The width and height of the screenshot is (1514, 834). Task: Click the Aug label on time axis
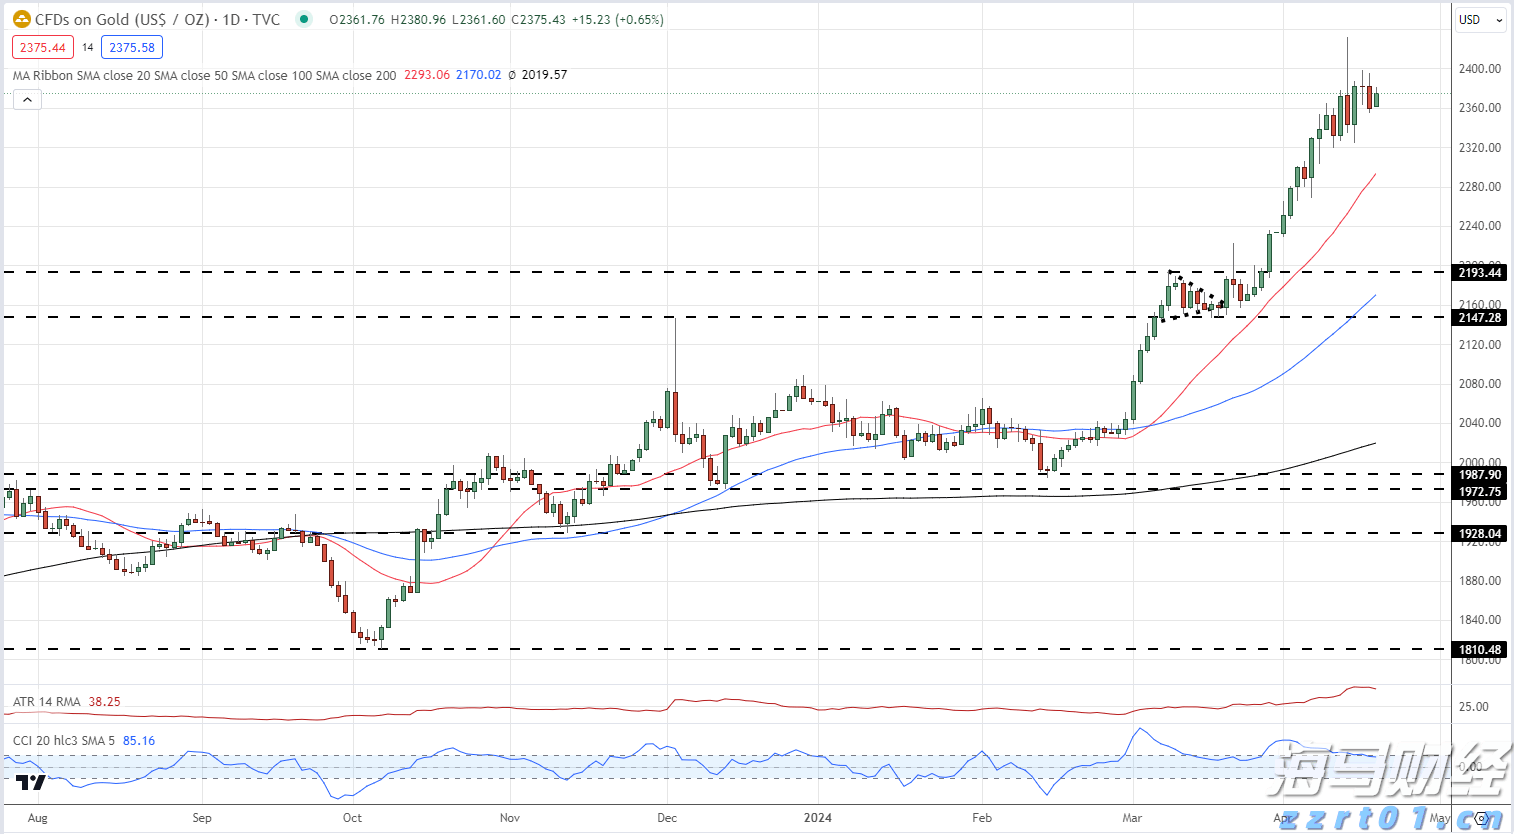[38, 818]
